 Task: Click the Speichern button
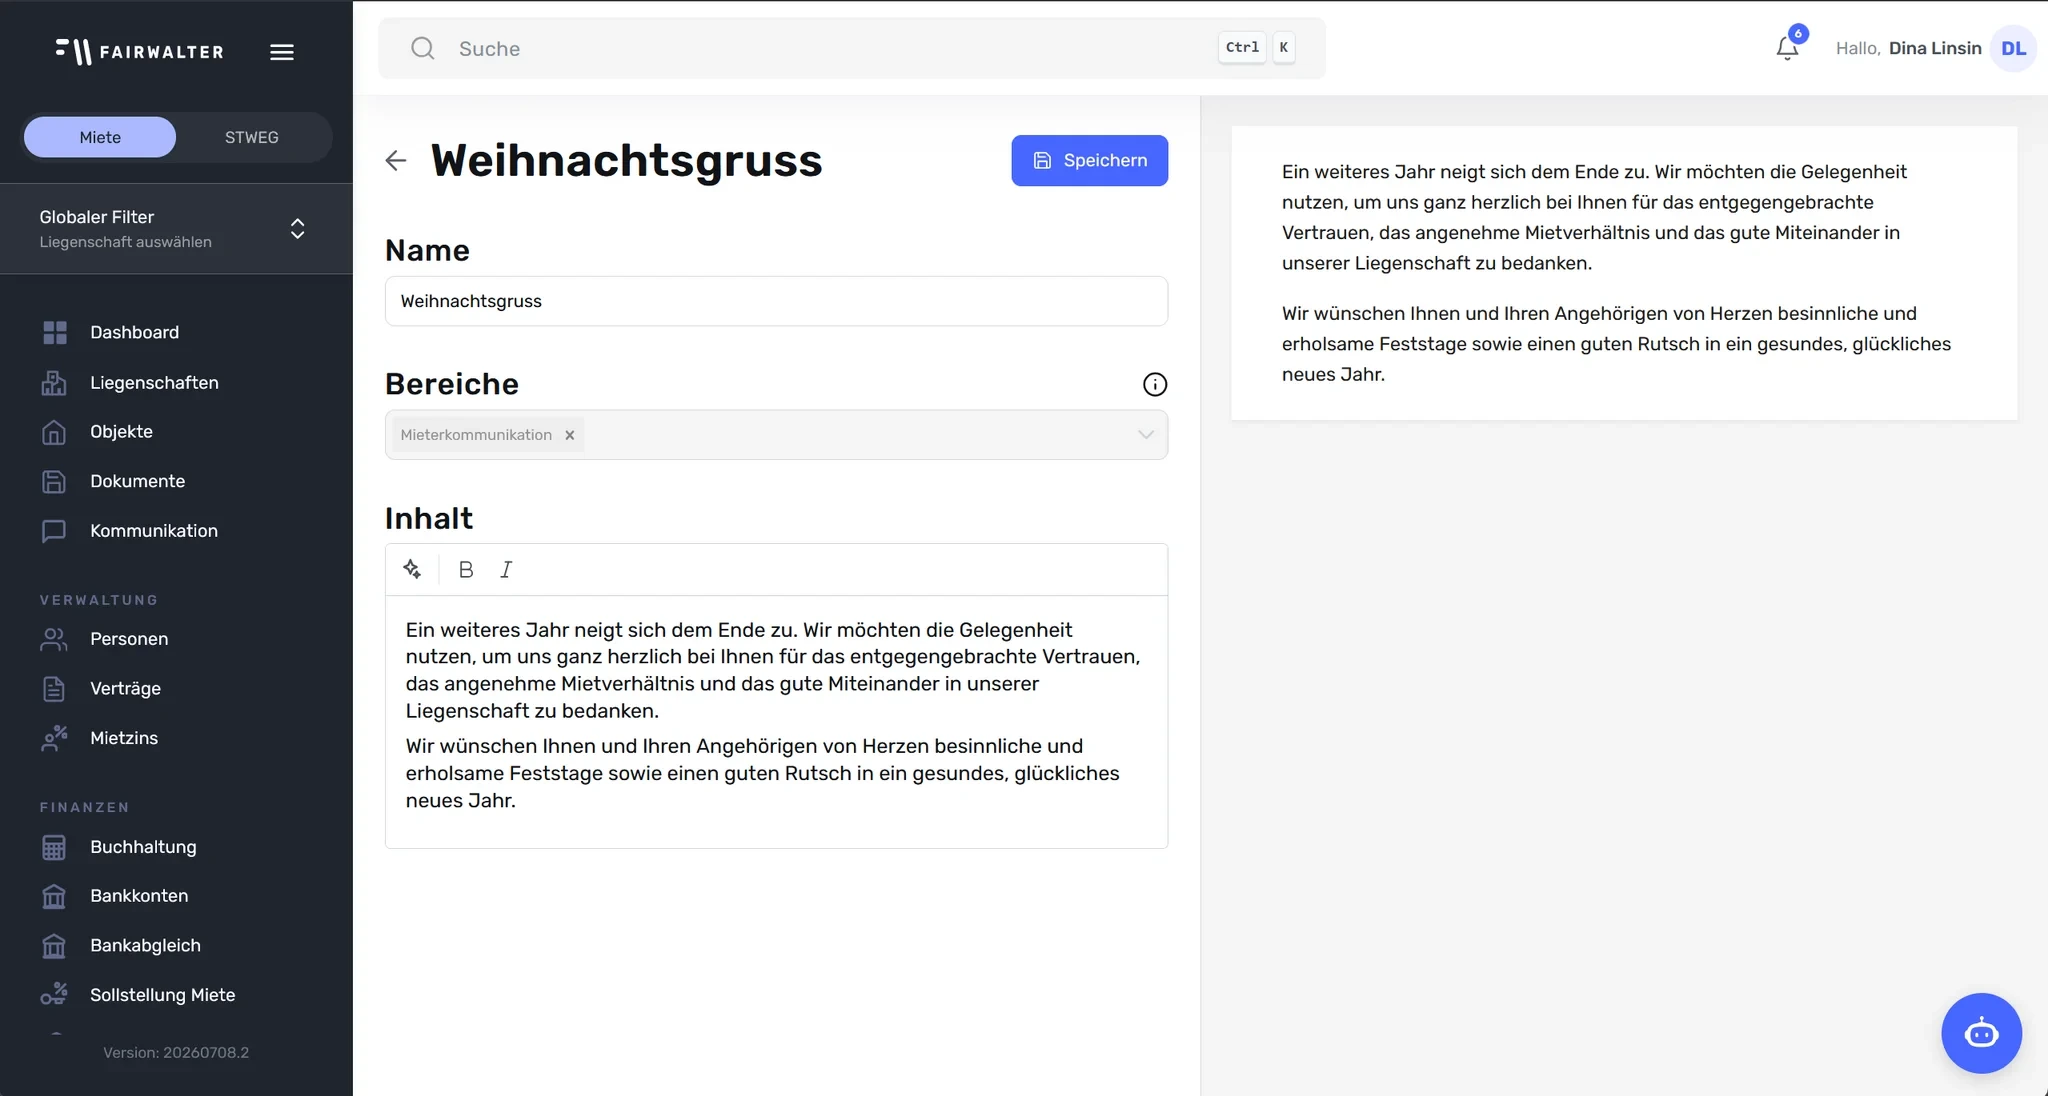coord(1089,160)
